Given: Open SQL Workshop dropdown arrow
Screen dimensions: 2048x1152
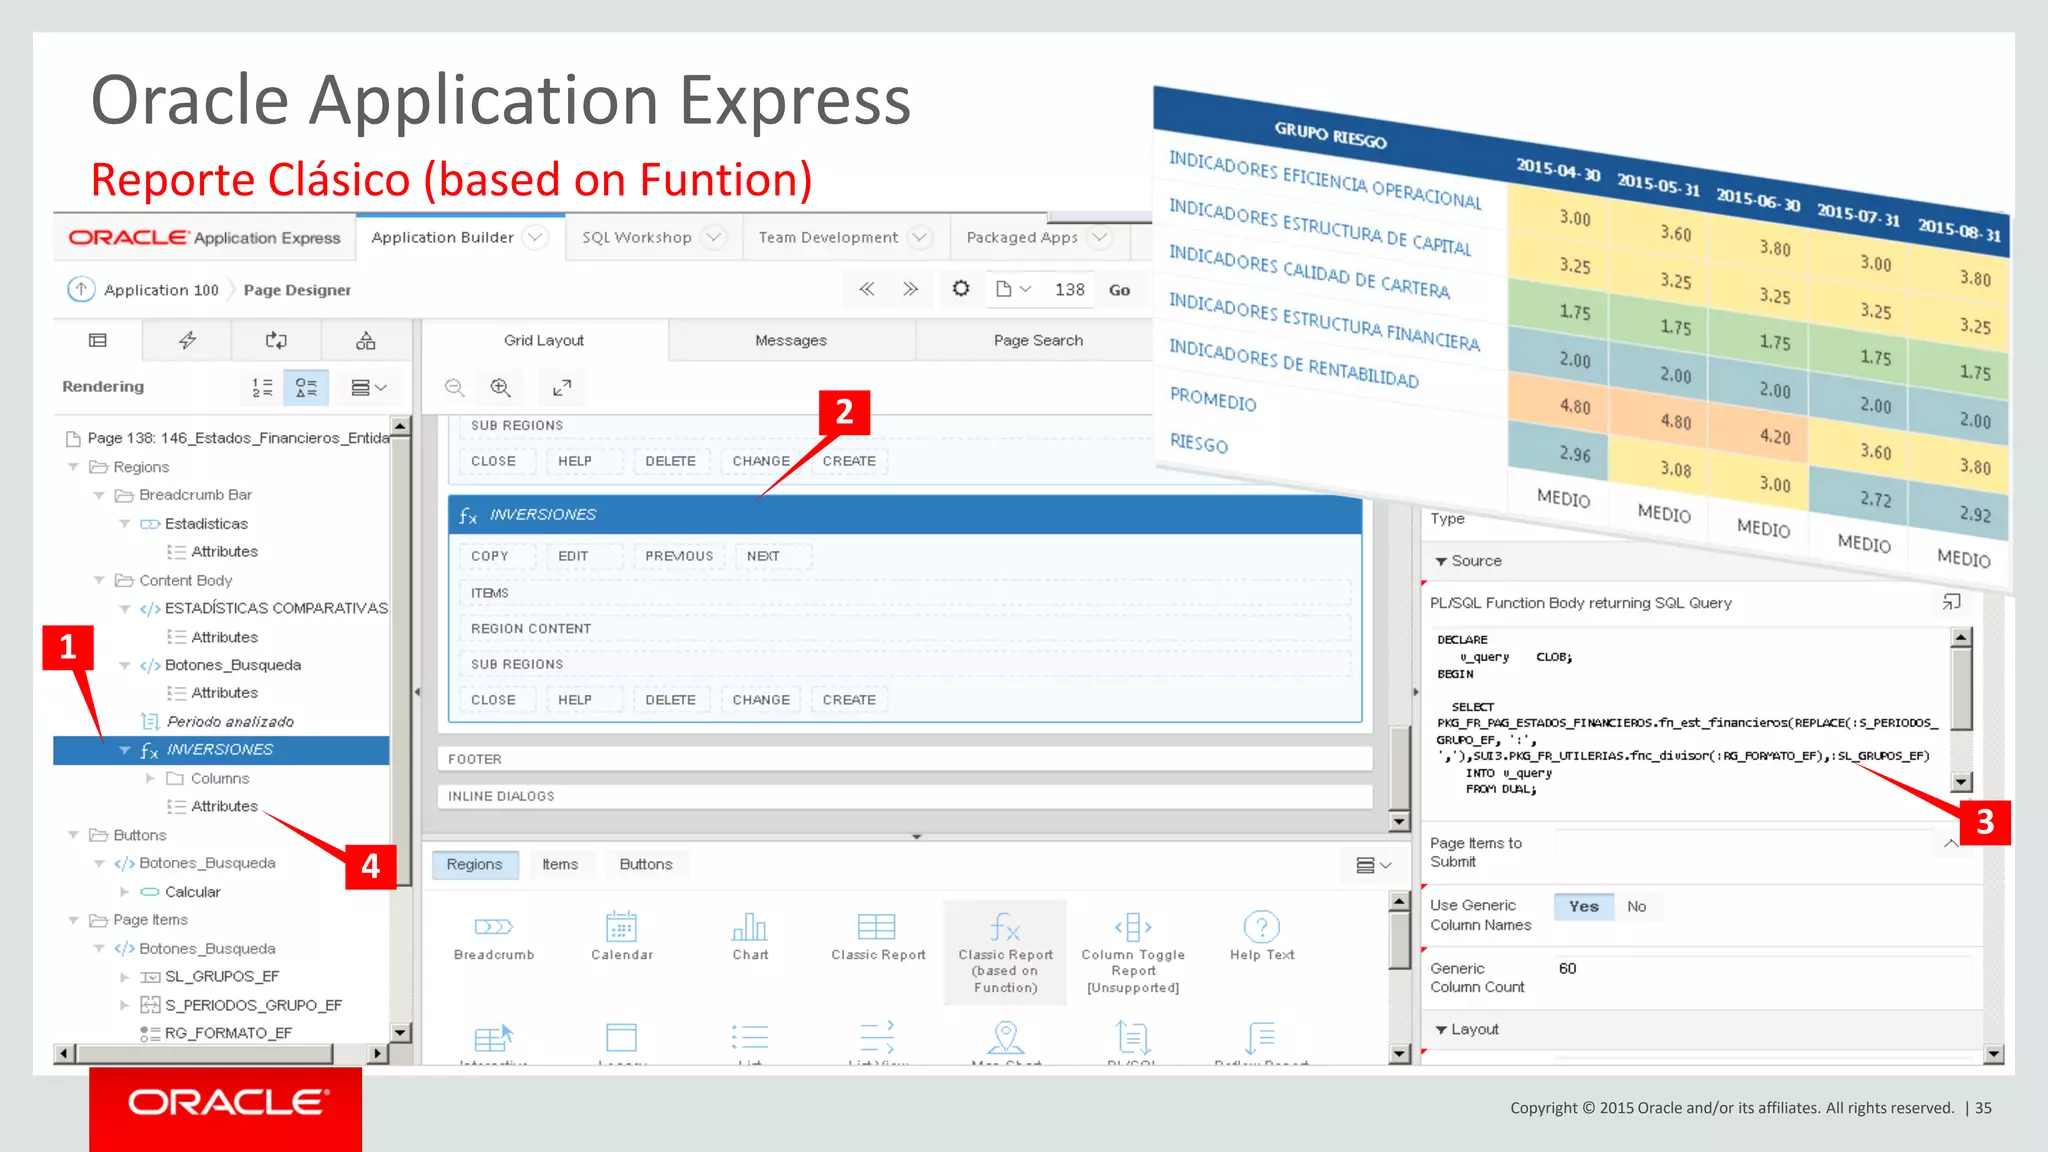Looking at the screenshot, I should pos(713,237).
